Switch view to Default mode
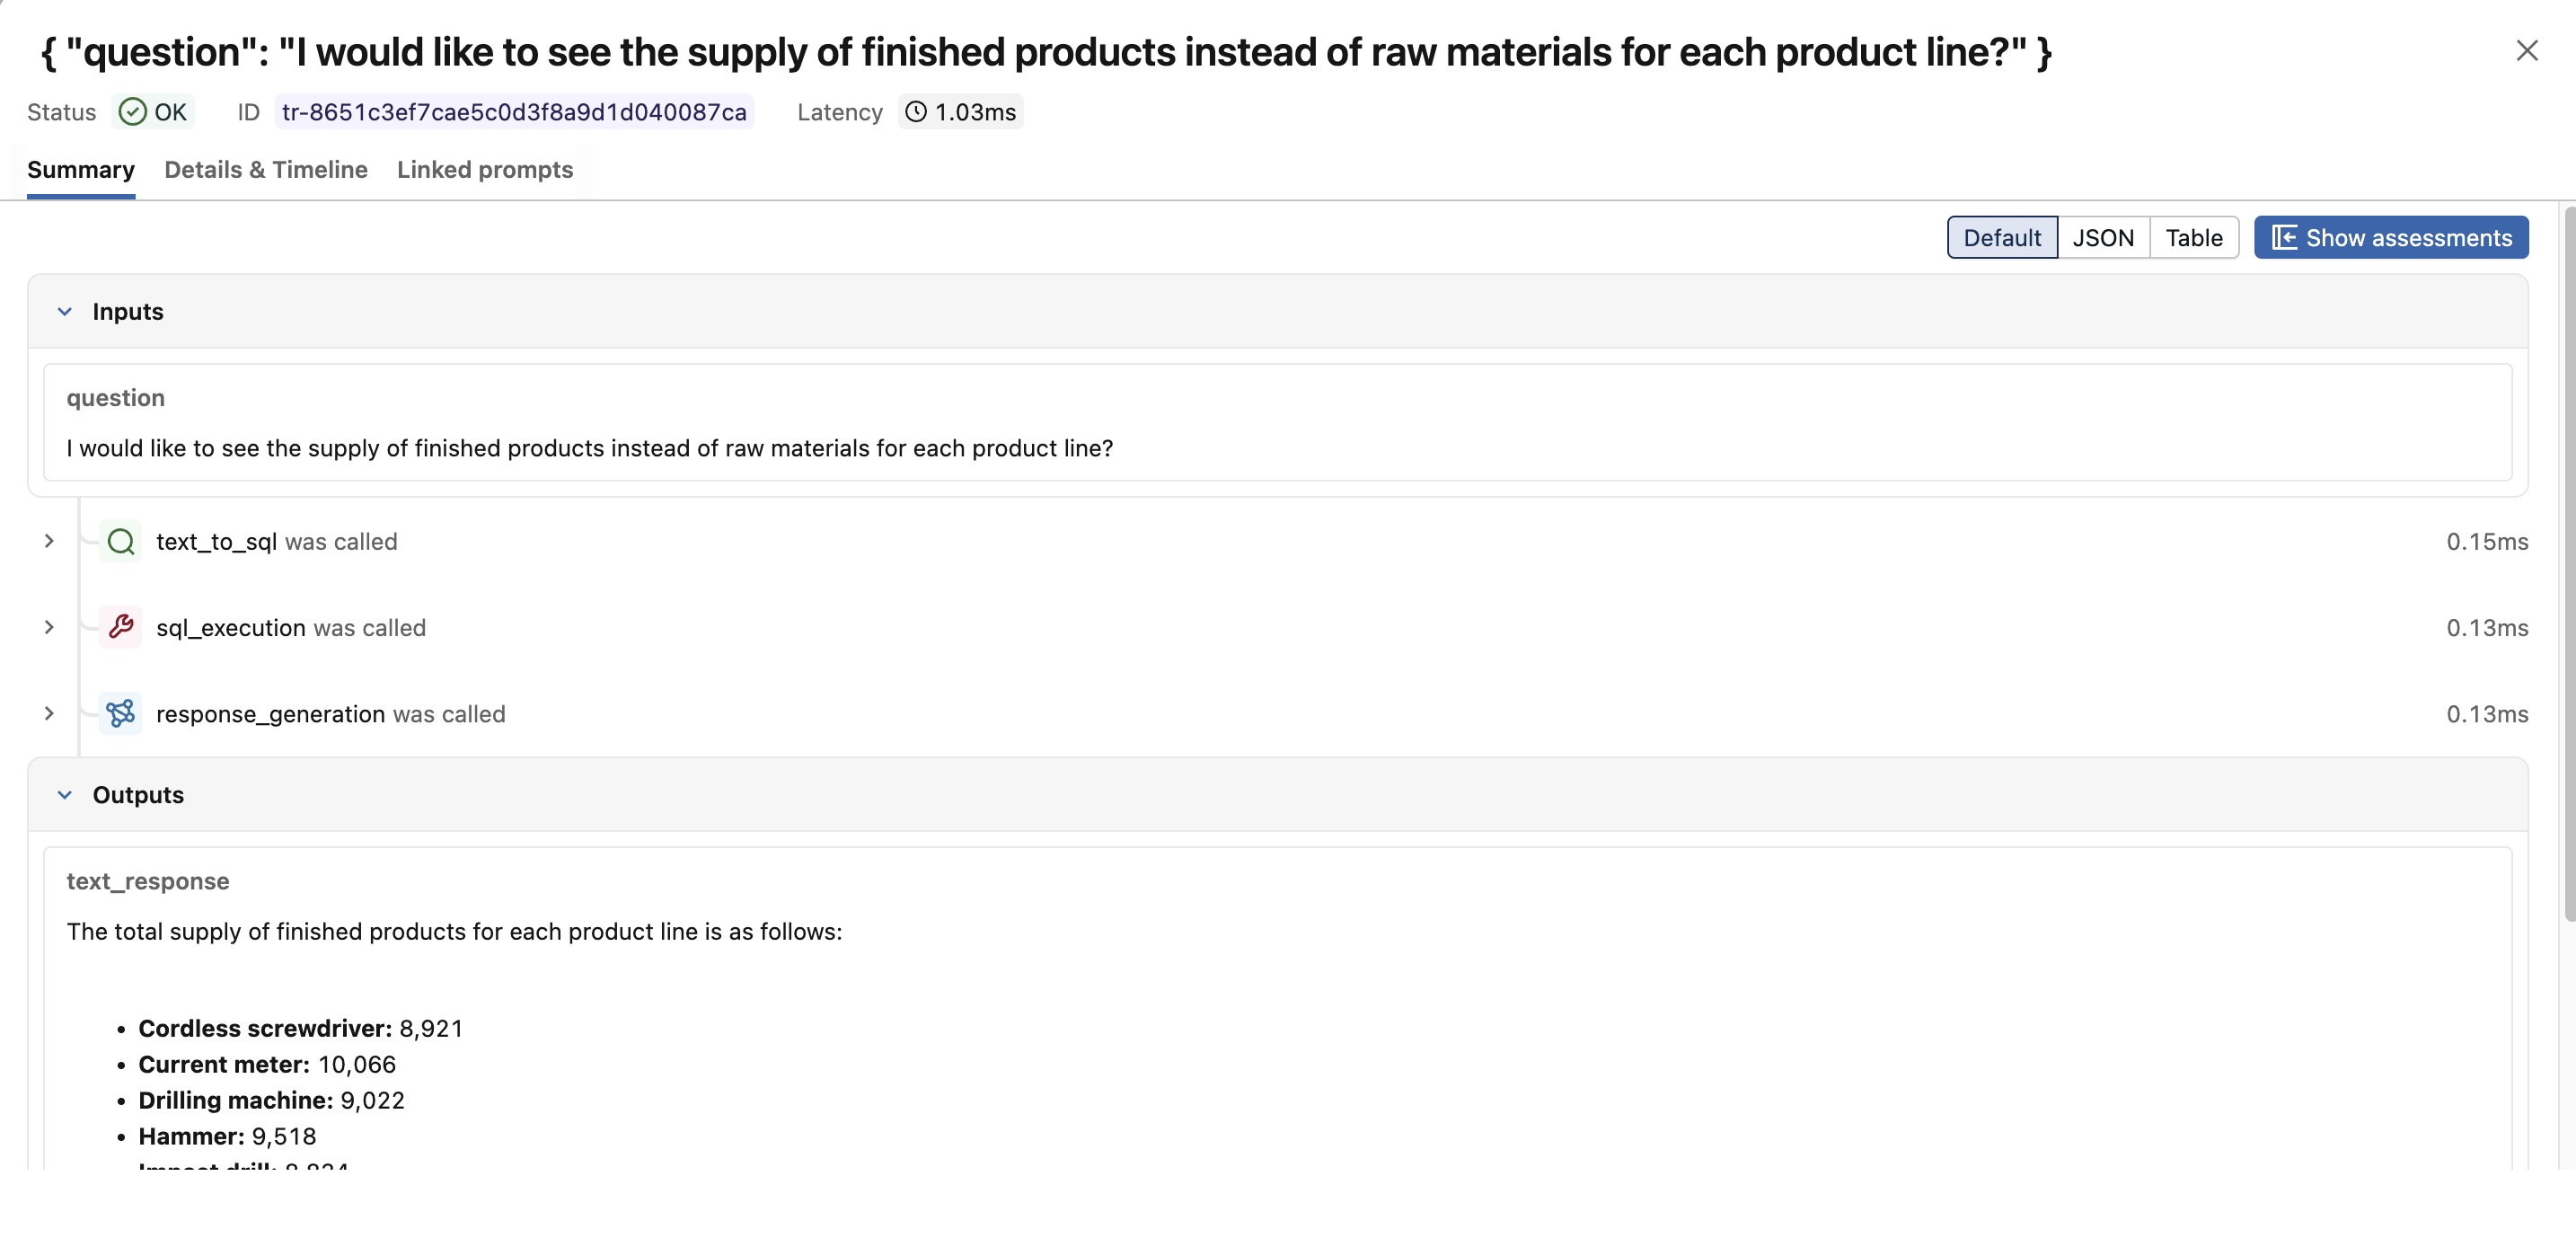 click(x=2001, y=238)
